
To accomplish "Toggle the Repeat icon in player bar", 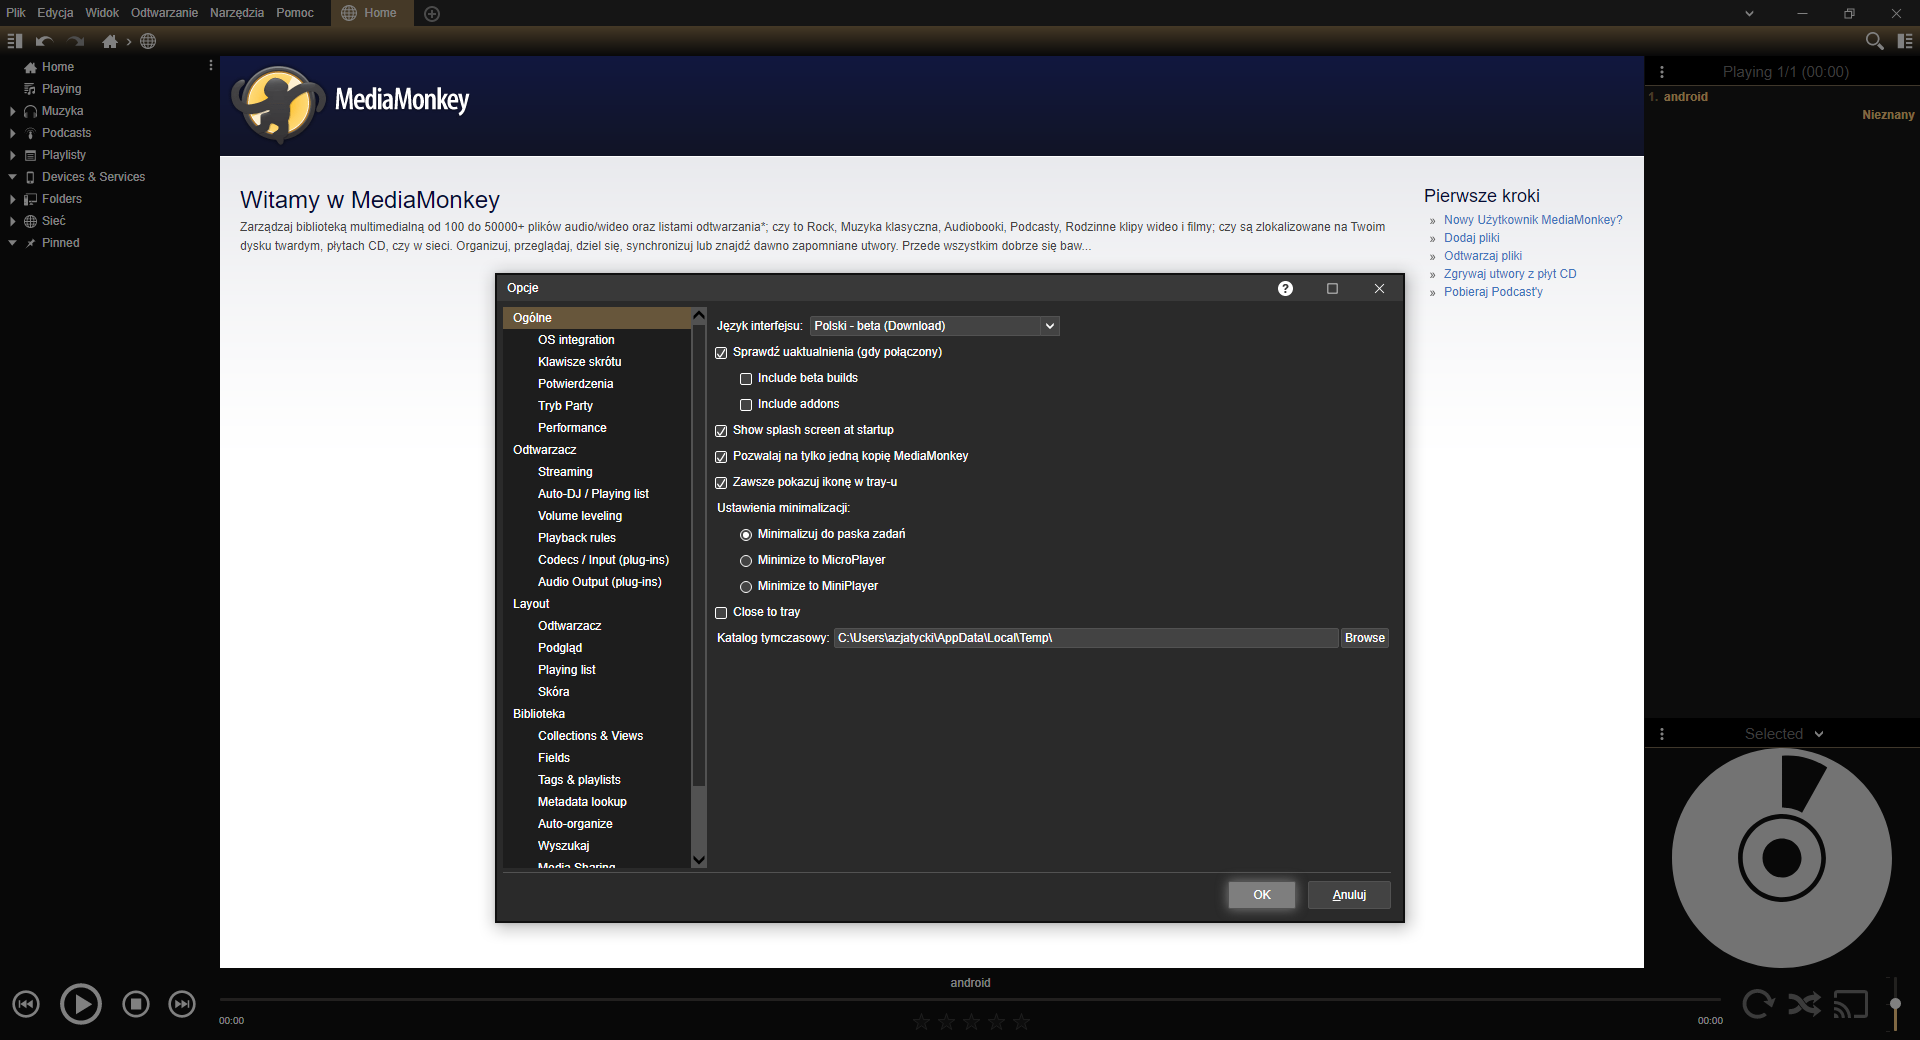I will point(1758,1004).
